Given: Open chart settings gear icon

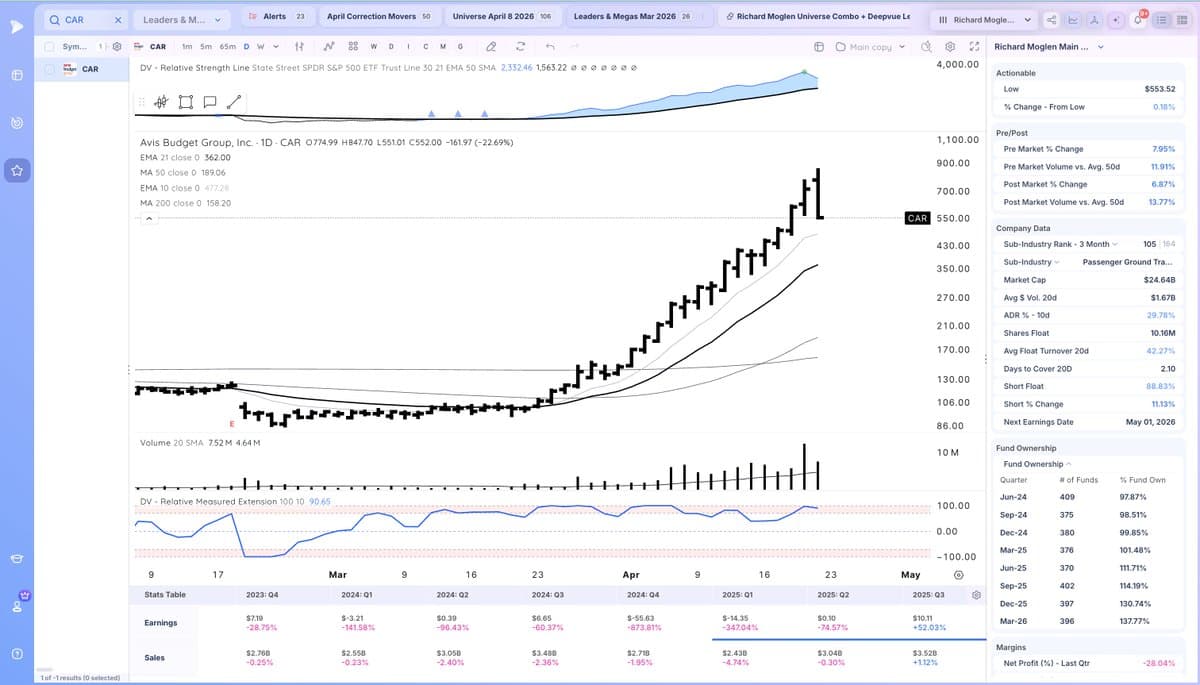Looking at the screenshot, I should [x=949, y=46].
